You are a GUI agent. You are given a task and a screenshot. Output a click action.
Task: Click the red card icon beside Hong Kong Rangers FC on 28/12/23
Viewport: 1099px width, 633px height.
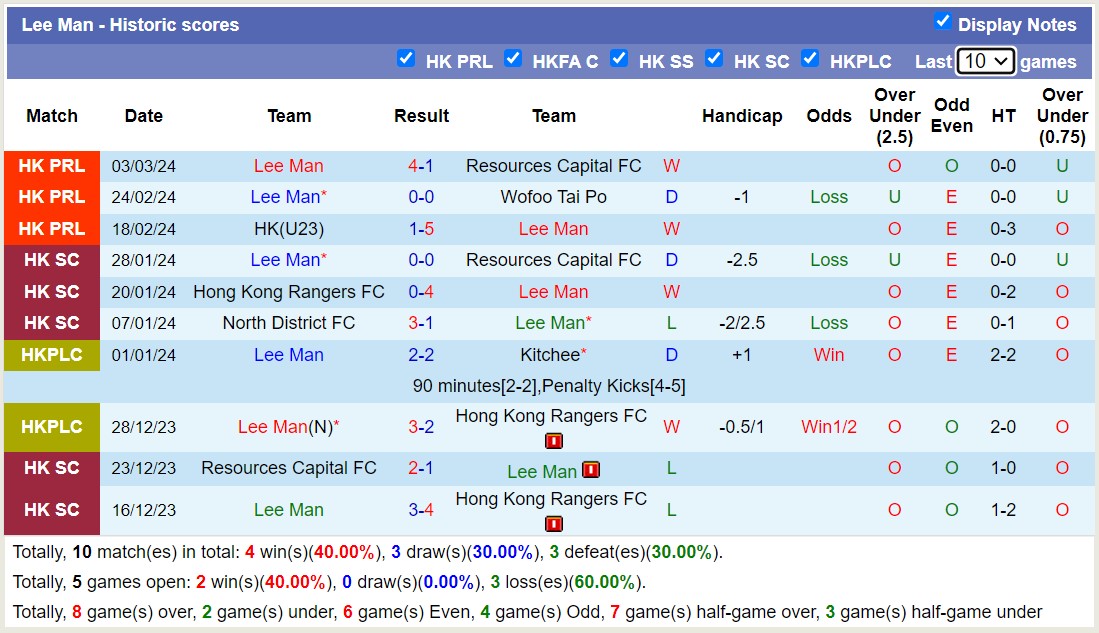pyautogui.click(x=553, y=440)
